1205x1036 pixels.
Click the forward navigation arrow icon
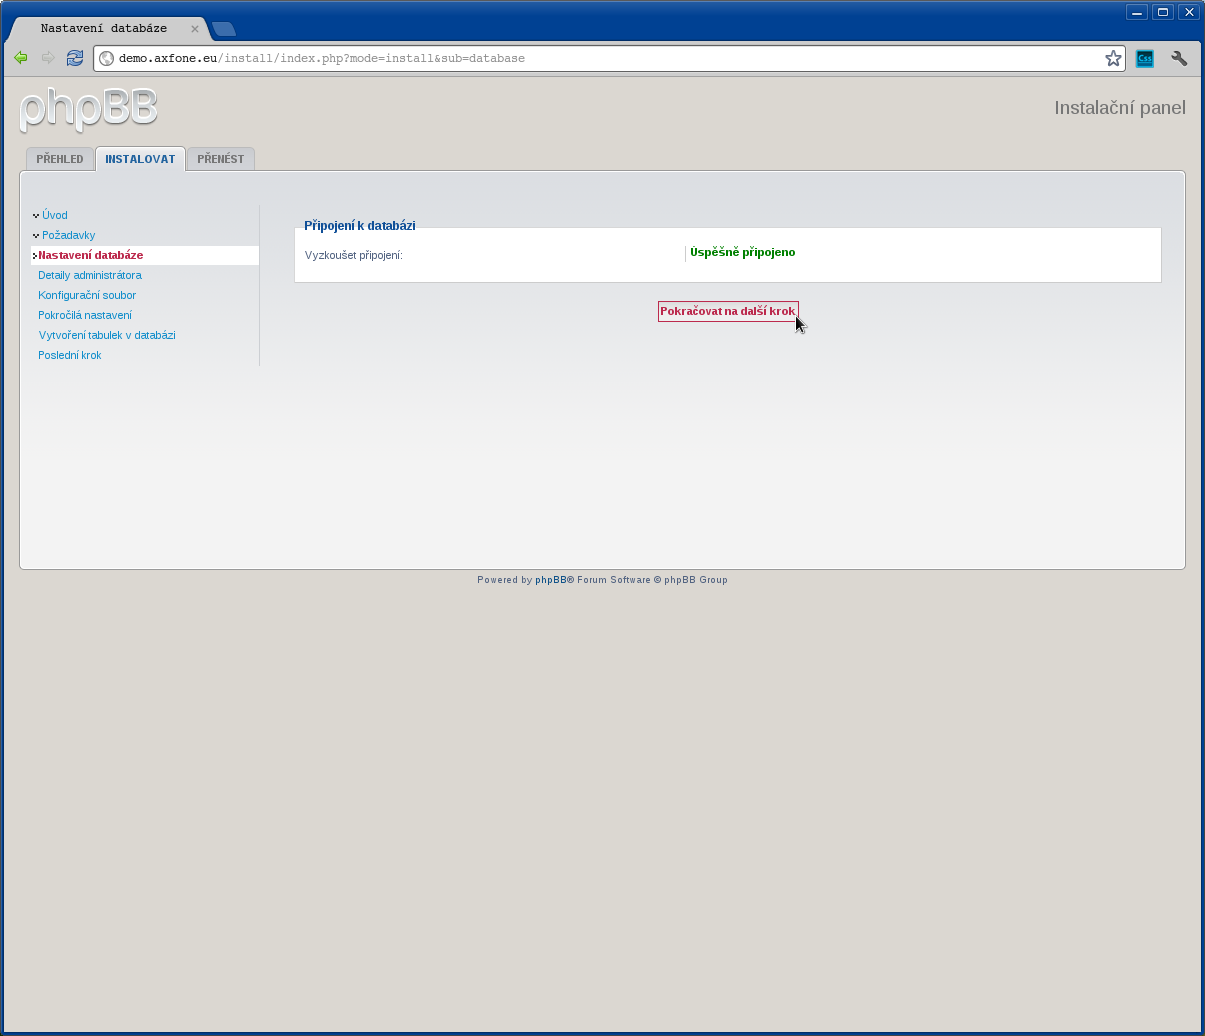(47, 58)
